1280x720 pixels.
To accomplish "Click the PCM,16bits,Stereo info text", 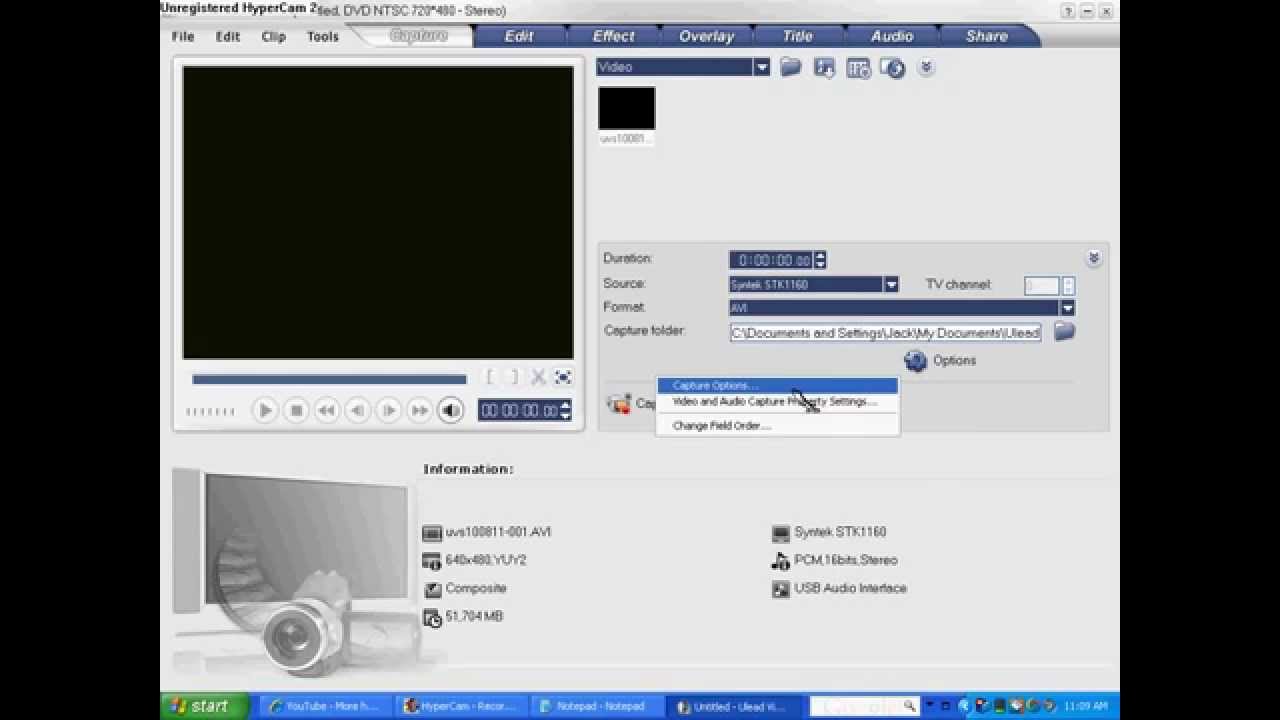I will click(x=846, y=561).
